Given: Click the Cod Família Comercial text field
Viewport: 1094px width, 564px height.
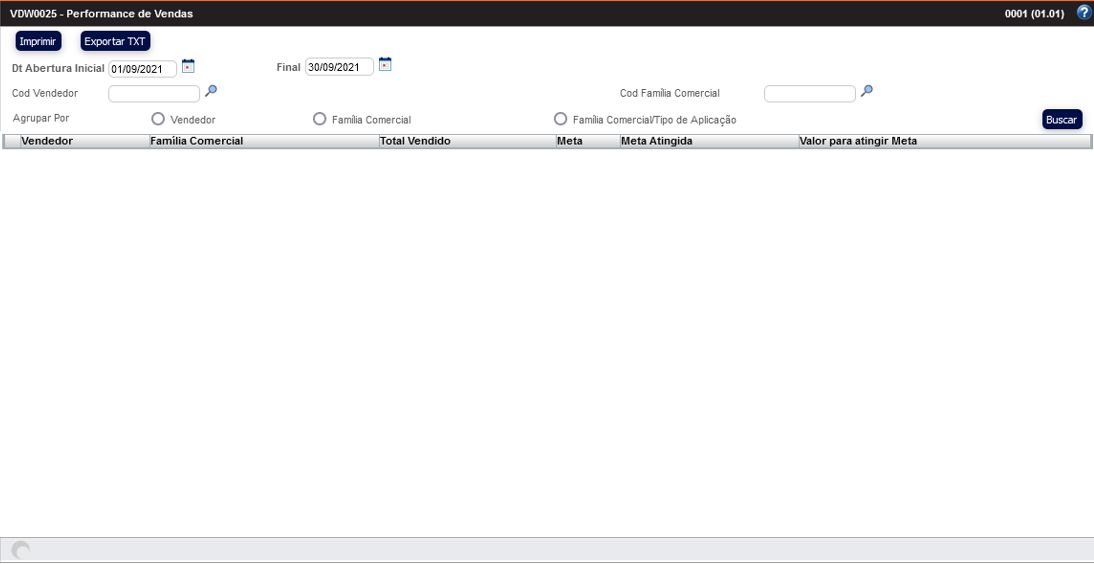Looking at the screenshot, I should point(809,94).
